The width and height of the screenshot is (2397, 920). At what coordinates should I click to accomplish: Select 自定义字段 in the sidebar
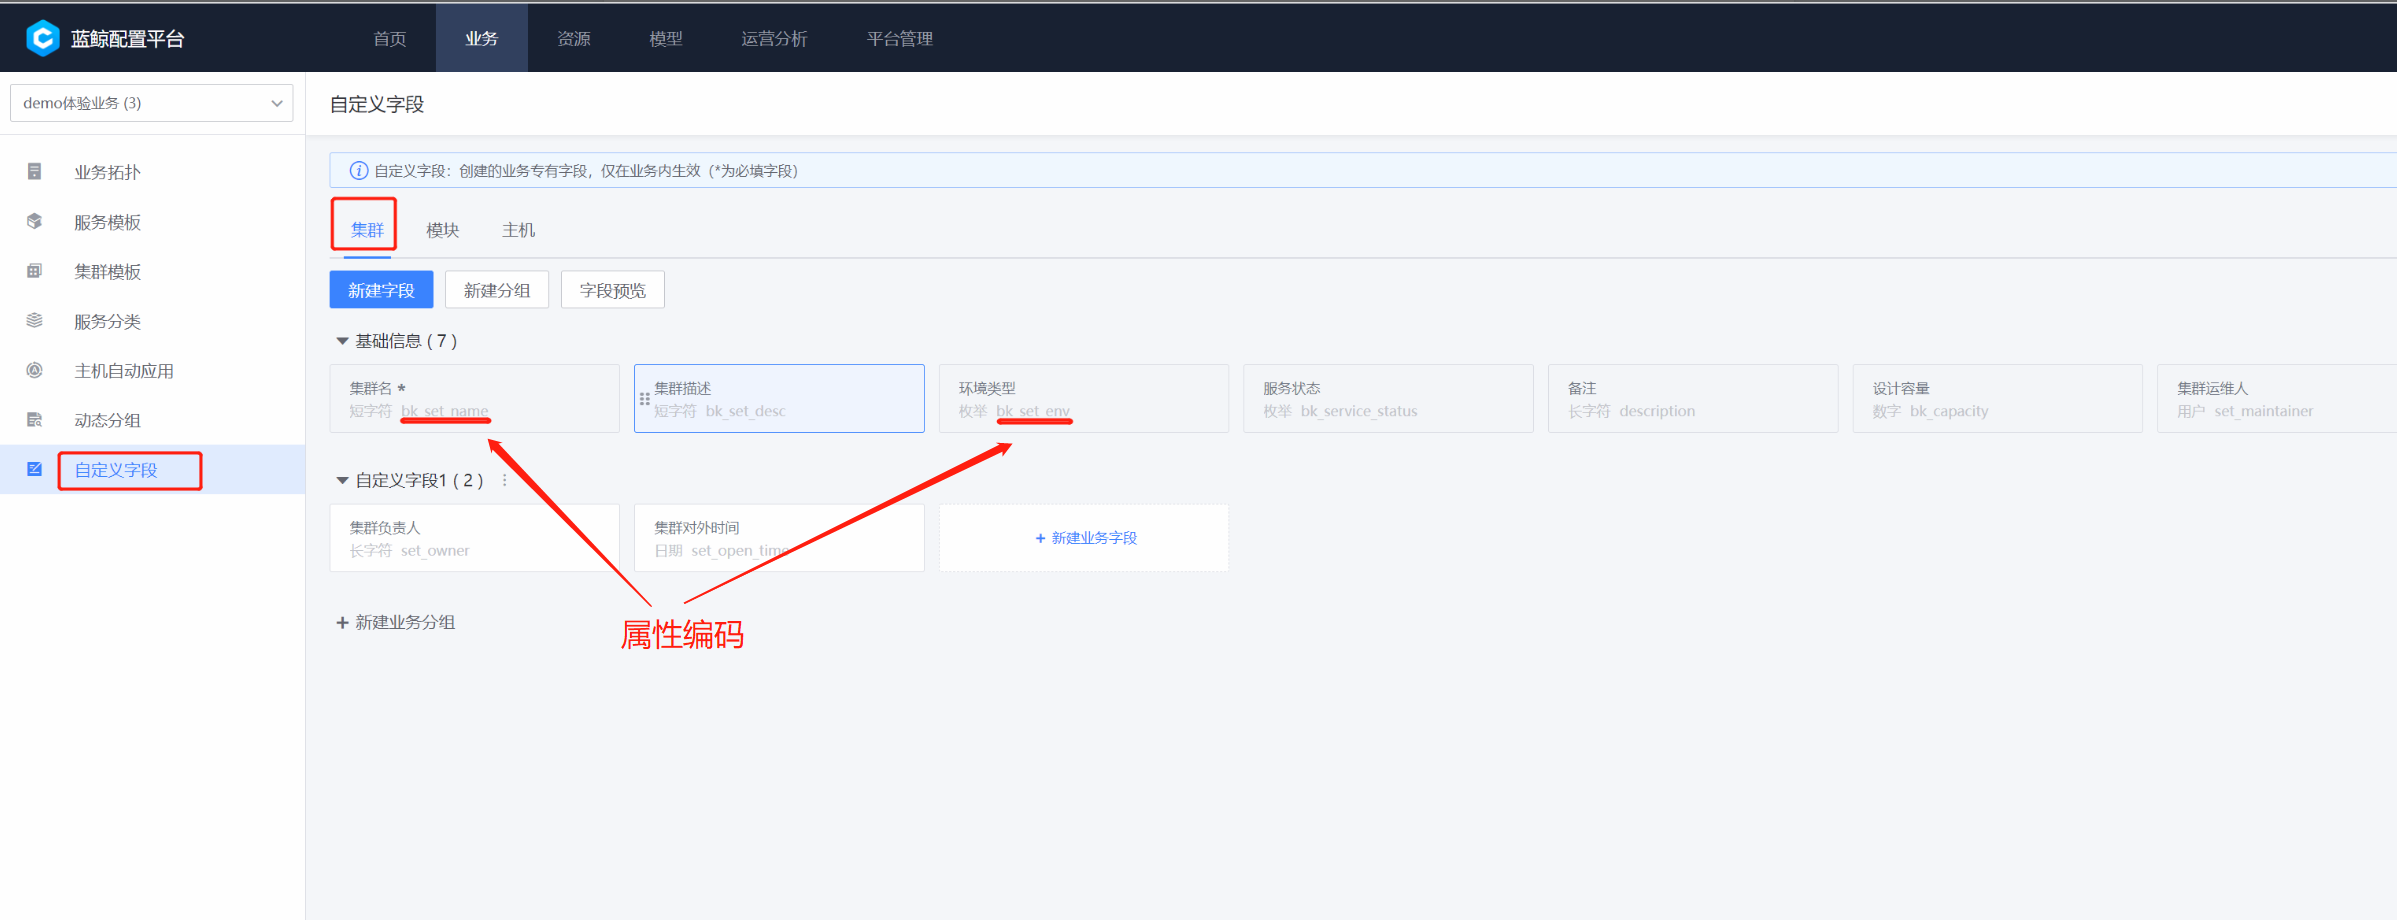[152, 470]
